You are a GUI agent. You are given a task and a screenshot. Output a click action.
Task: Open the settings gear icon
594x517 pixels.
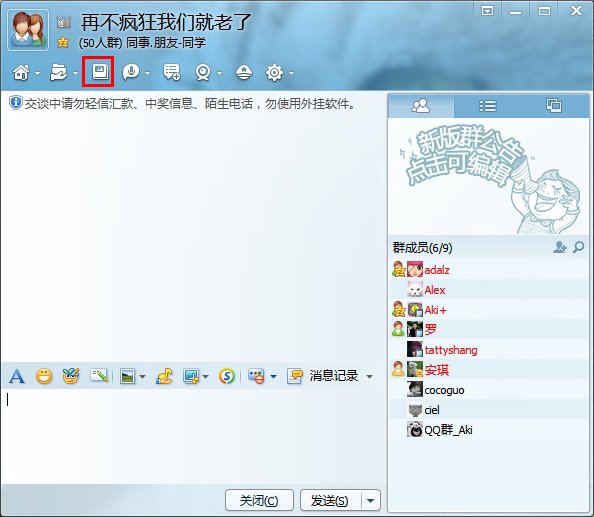pos(274,72)
